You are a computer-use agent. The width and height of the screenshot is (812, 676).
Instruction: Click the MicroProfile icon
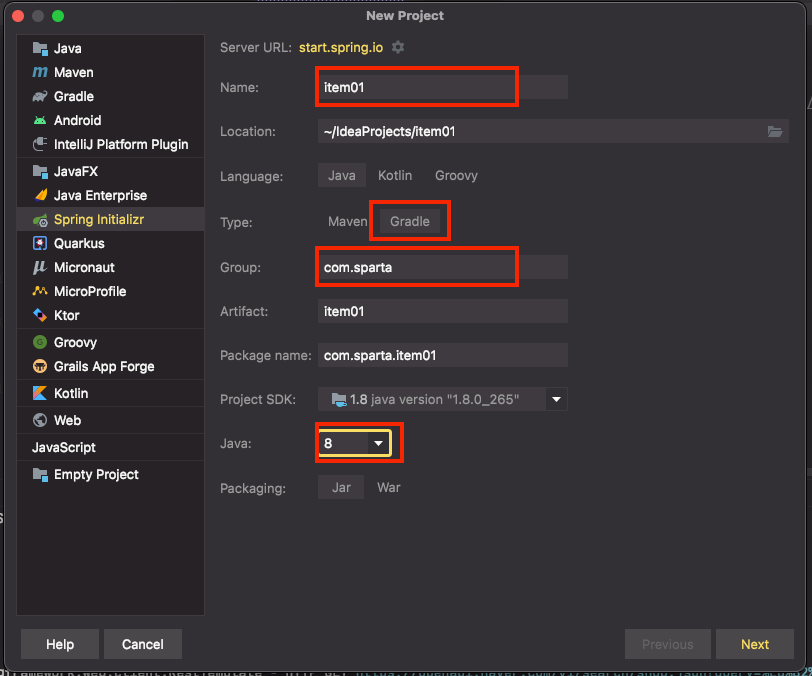tap(40, 291)
